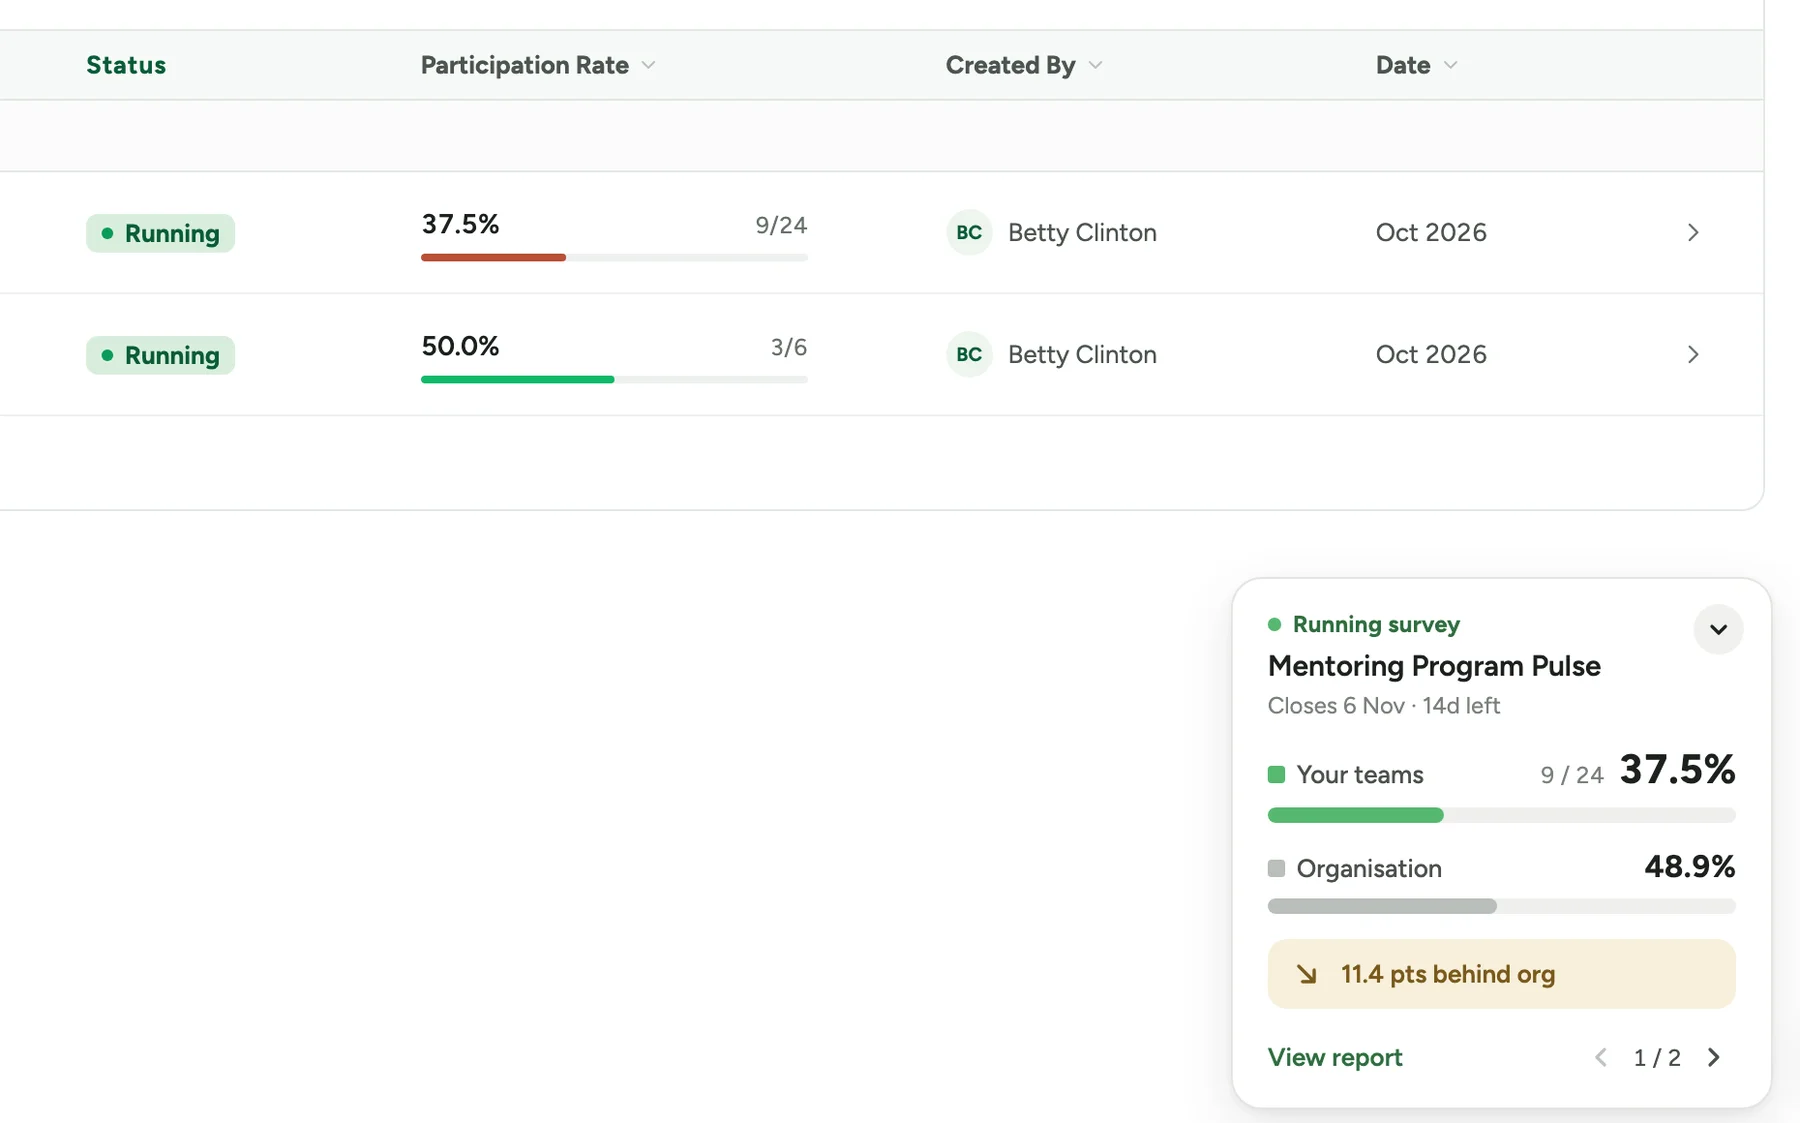
Task: Click the 9/24 response count in table
Action: pyautogui.click(x=781, y=226)
